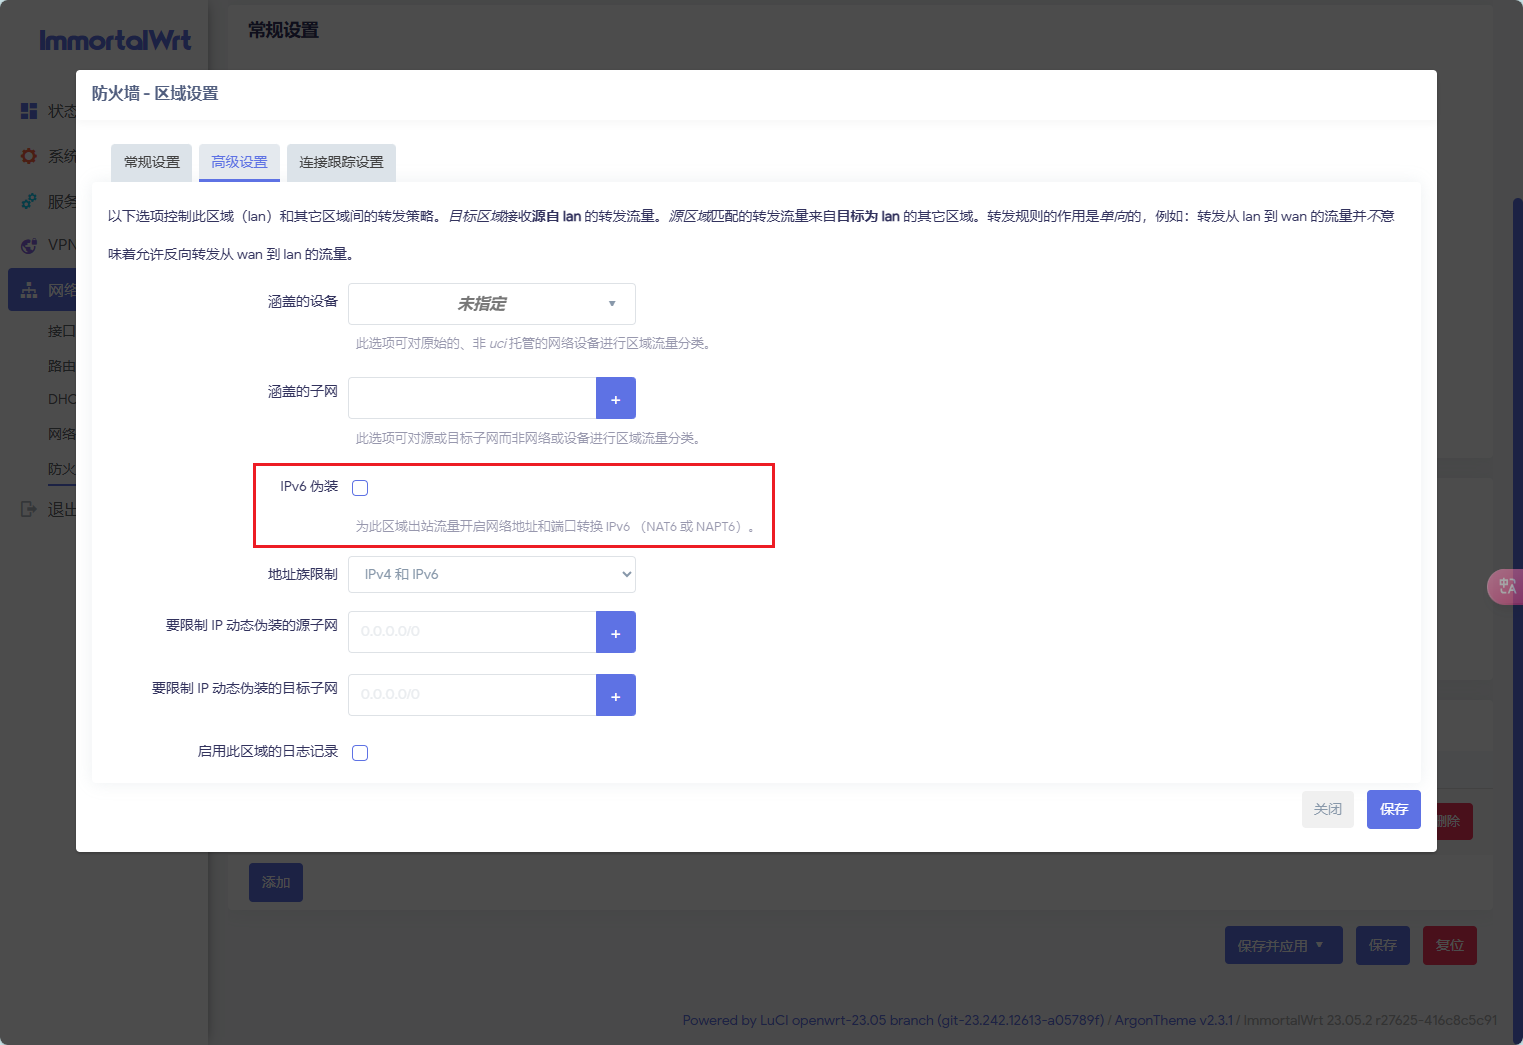Open the 地址族限制 dropdown
Image resolution: width=1523 pixels, height=1045 pixels.
point(491,574)
